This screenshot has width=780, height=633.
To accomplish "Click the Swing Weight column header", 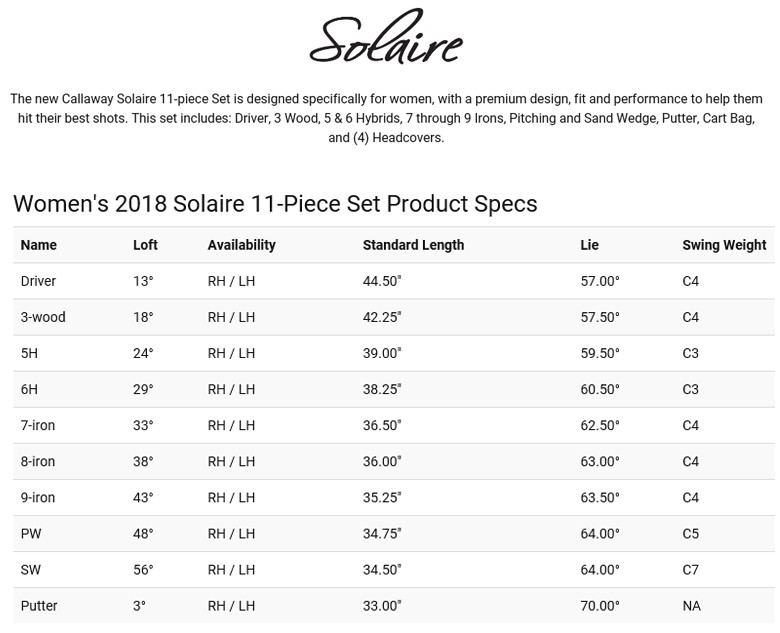I will [724, 245].
